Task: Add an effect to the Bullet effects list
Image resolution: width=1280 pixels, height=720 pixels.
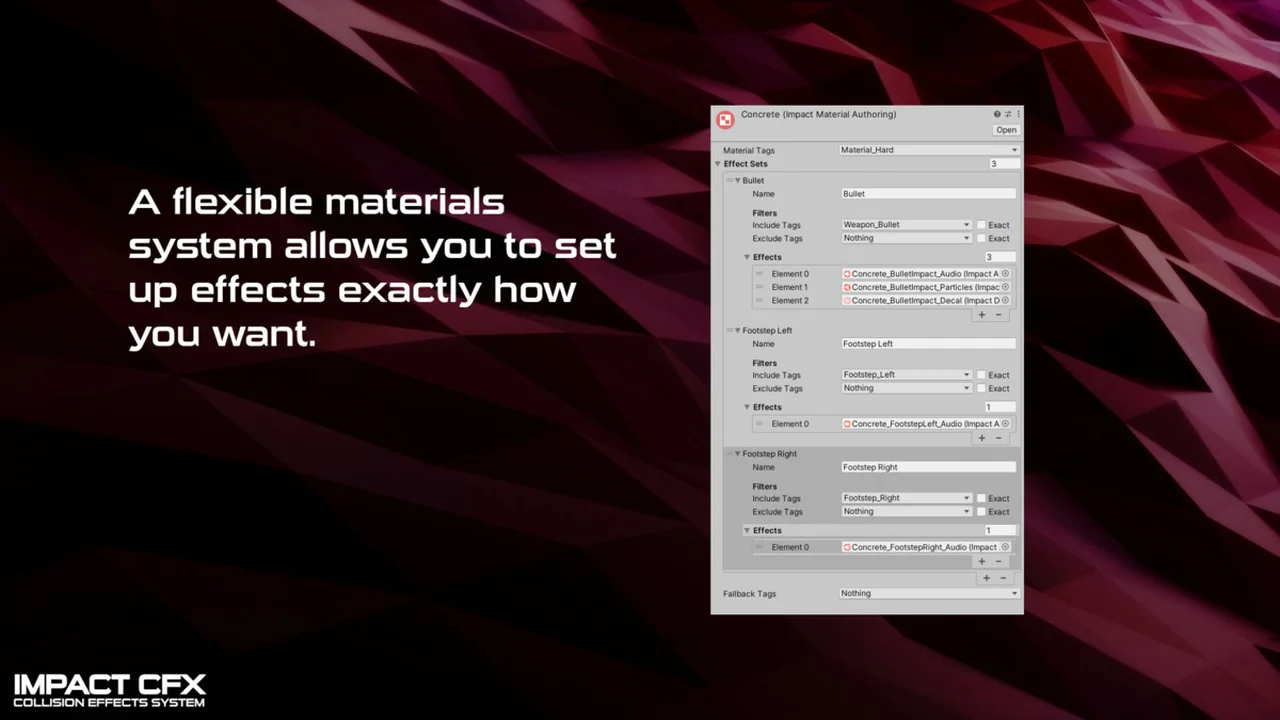Action: [982, 315]
